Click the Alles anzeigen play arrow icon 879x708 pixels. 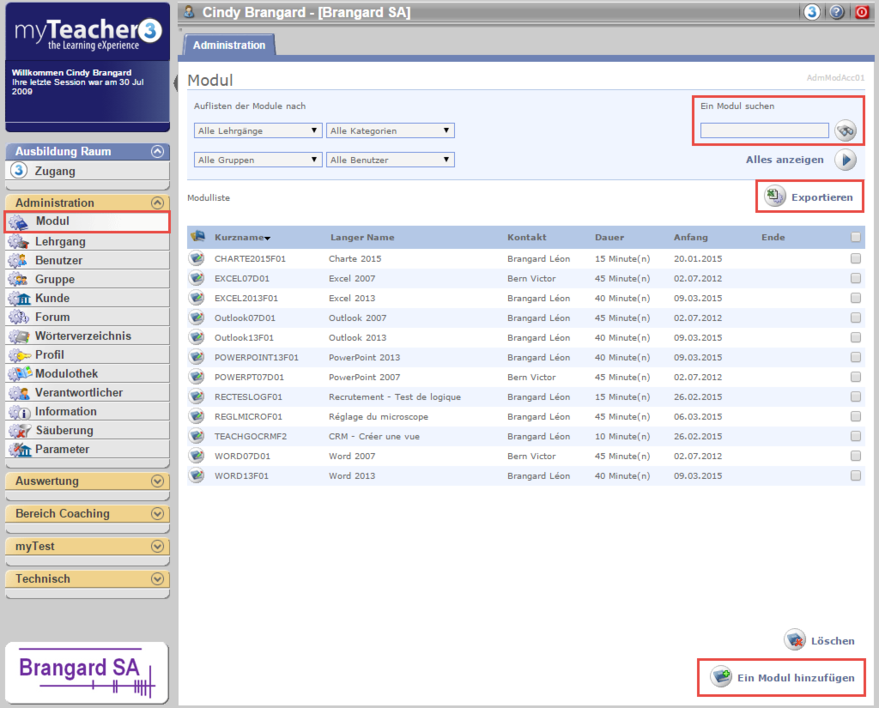tap(846, 160)
